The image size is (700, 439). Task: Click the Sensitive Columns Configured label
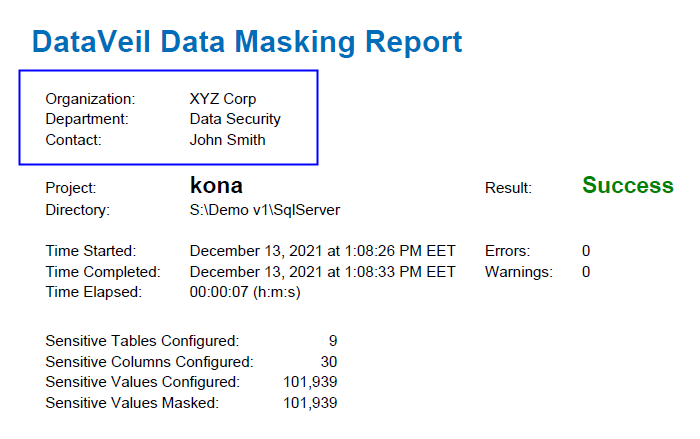[x=150, y=362]
